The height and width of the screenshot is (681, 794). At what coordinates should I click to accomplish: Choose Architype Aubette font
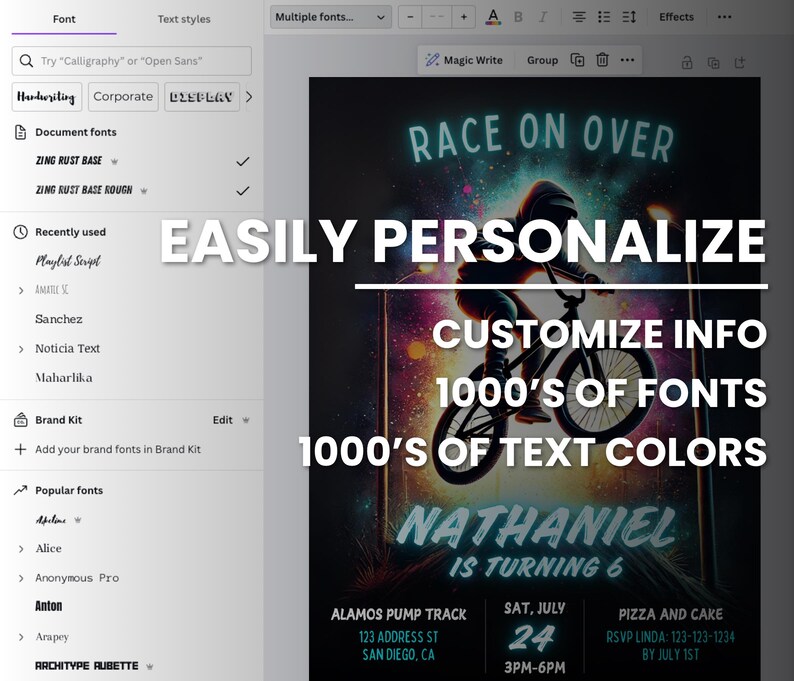click(x=87, y=666)
